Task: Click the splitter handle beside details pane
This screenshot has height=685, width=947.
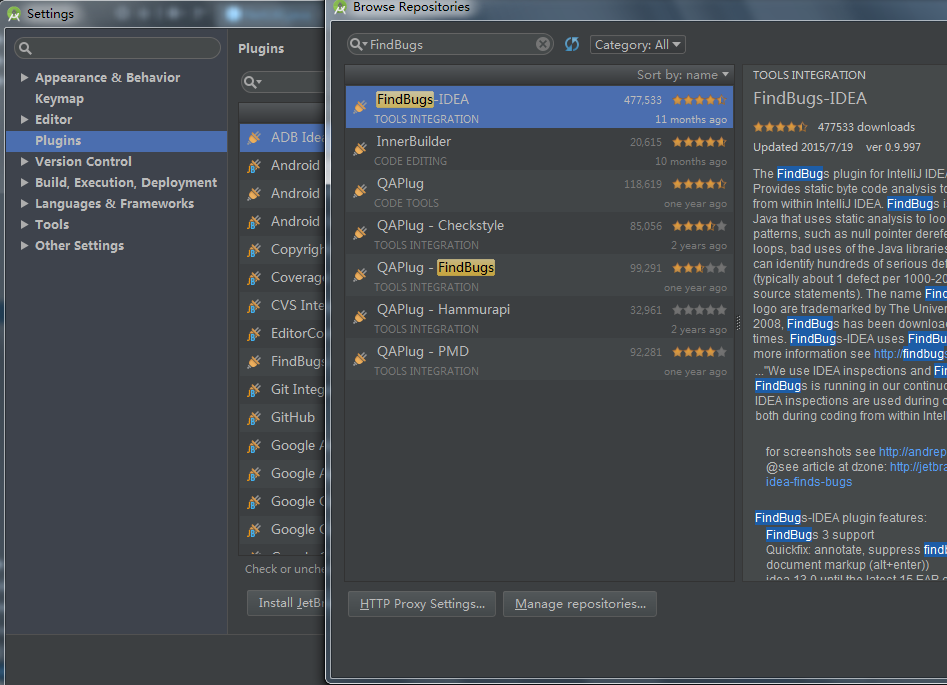Action: (738, 323)
